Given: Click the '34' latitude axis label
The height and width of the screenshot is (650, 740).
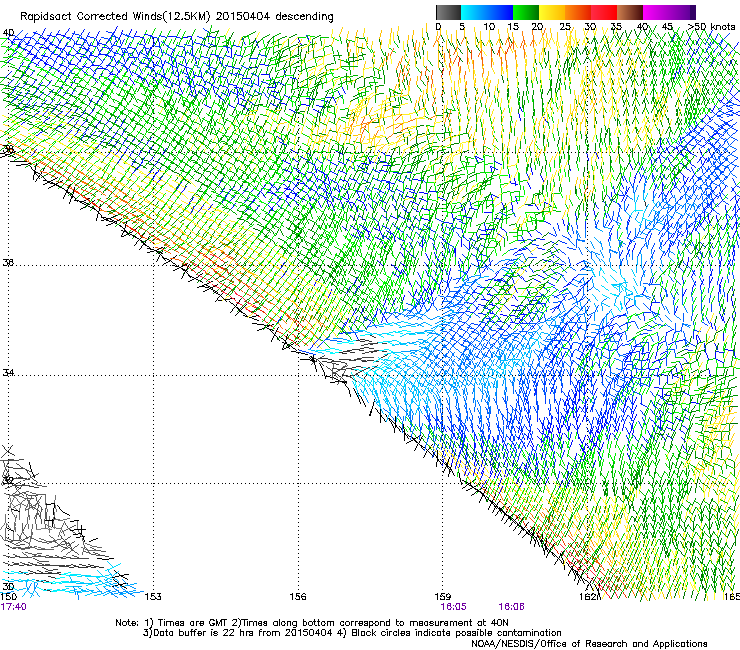Looking at the screenshot, I should point(8,373).
